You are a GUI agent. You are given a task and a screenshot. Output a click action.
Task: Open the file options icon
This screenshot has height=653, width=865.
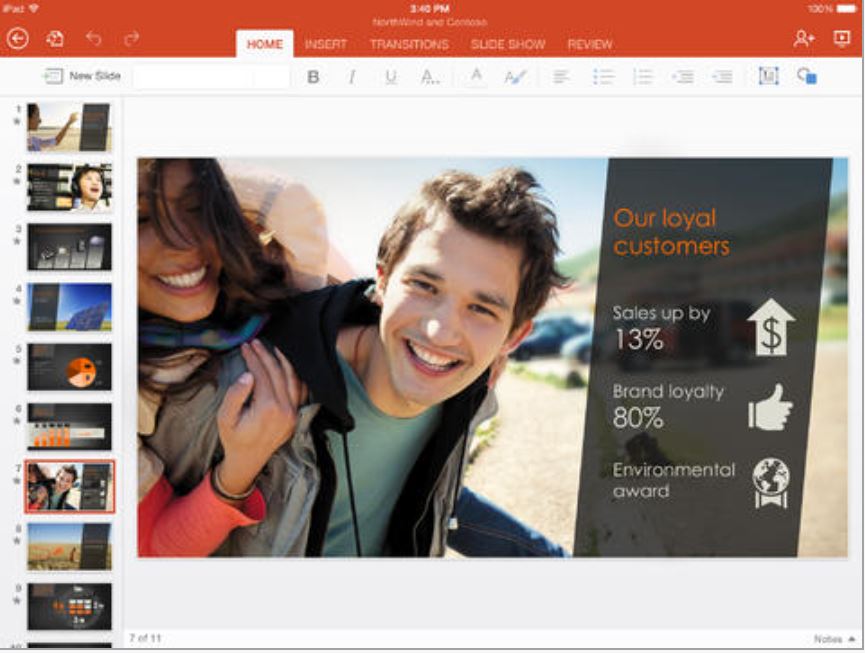tap(55, 39)
